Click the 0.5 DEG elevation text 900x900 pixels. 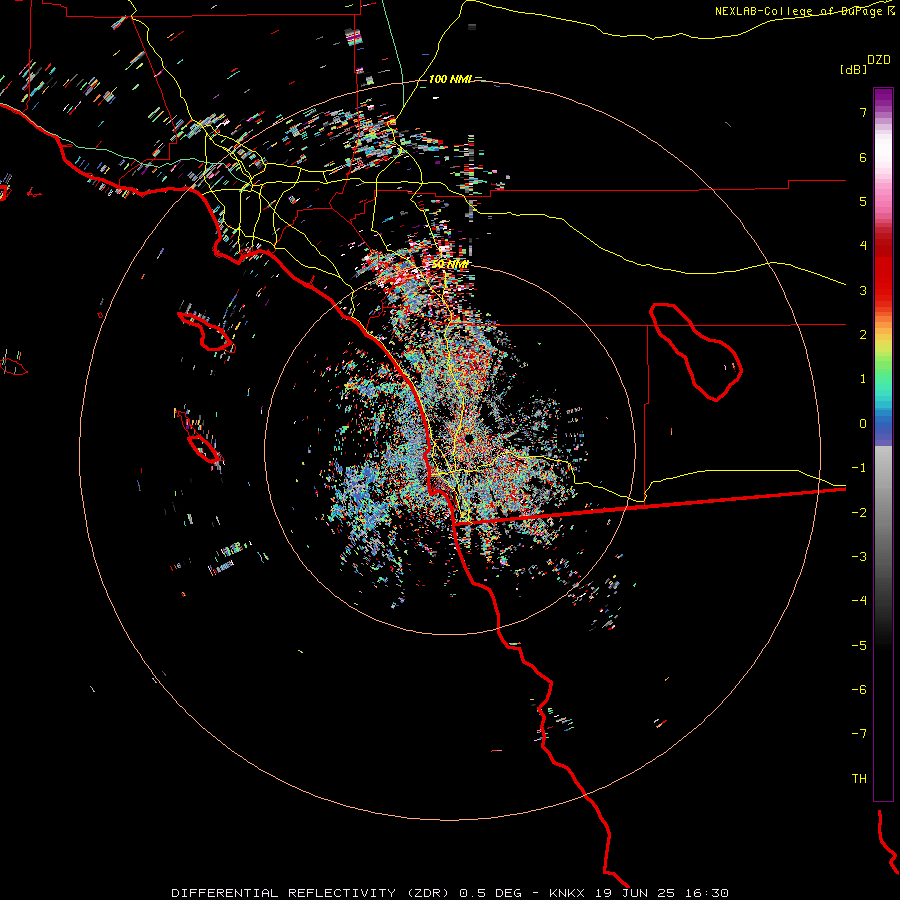click(x=491, y=893)
